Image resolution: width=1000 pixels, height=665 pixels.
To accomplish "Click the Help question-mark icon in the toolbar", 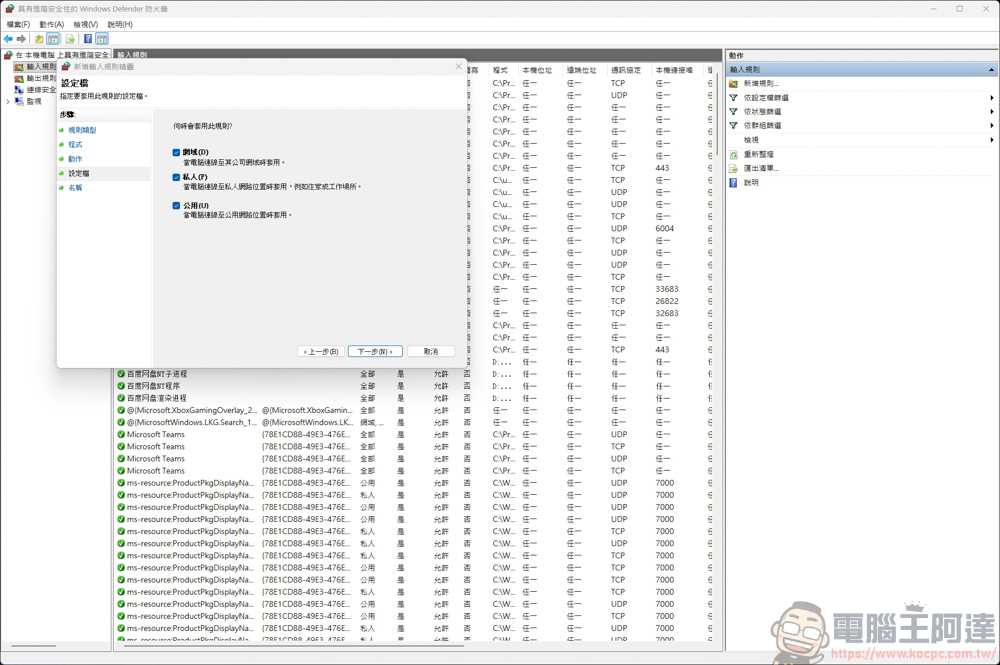I will [x=88, y=38].
